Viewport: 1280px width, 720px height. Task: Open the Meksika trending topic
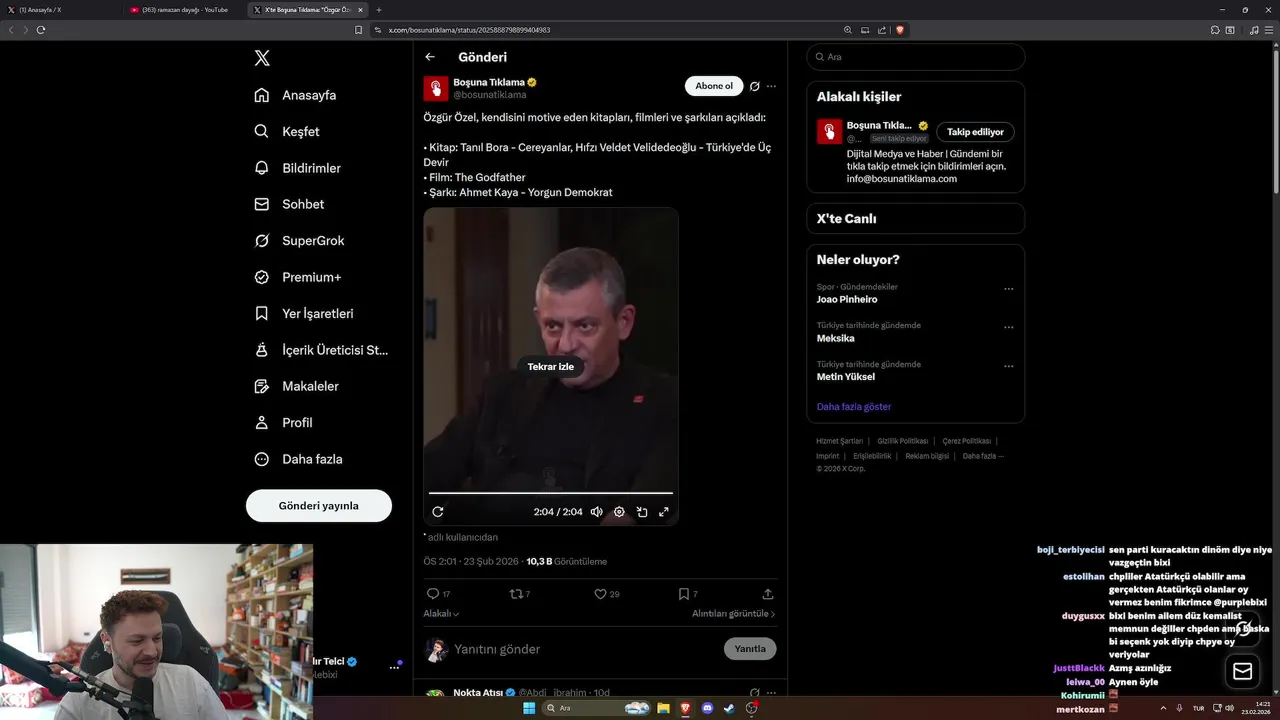[836, 338]
